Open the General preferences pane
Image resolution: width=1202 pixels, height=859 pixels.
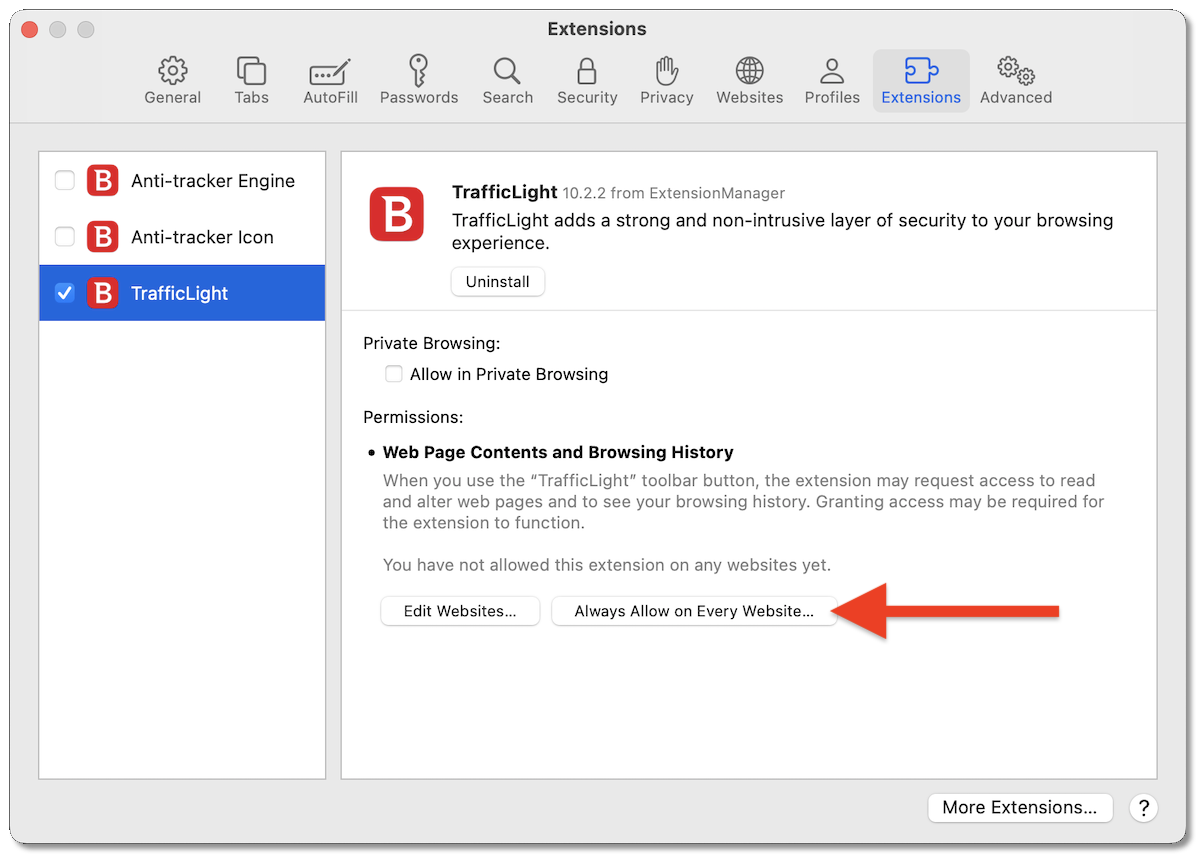[172, 80]
